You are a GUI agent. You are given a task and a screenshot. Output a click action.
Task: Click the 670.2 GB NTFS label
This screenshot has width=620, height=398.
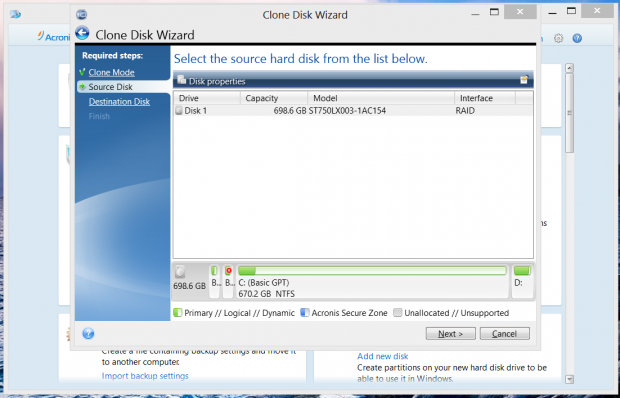coord(267,294)
